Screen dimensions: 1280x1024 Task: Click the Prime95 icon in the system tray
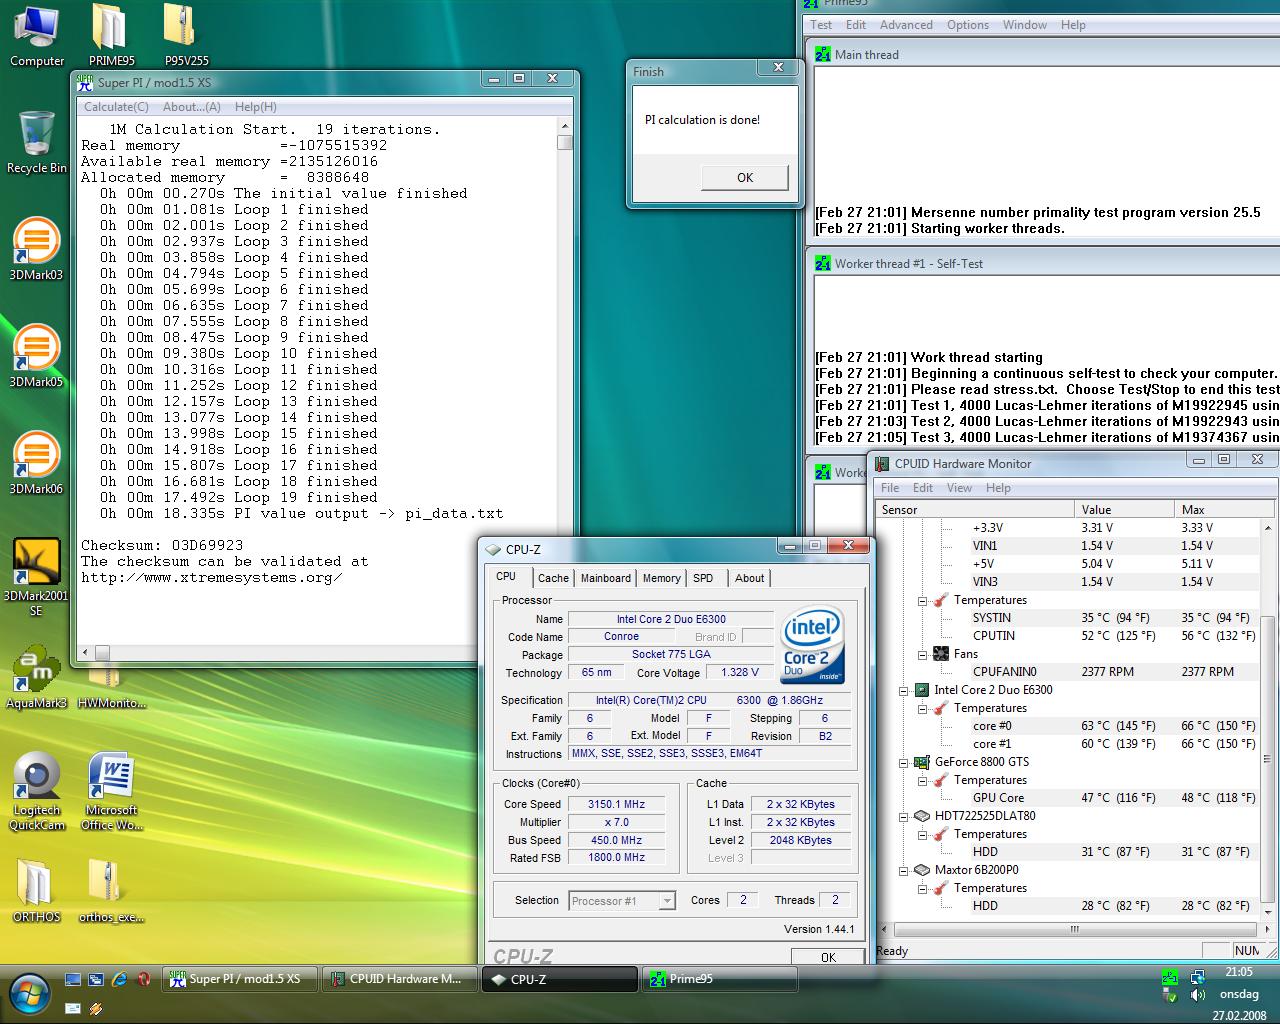[1170, 977]
